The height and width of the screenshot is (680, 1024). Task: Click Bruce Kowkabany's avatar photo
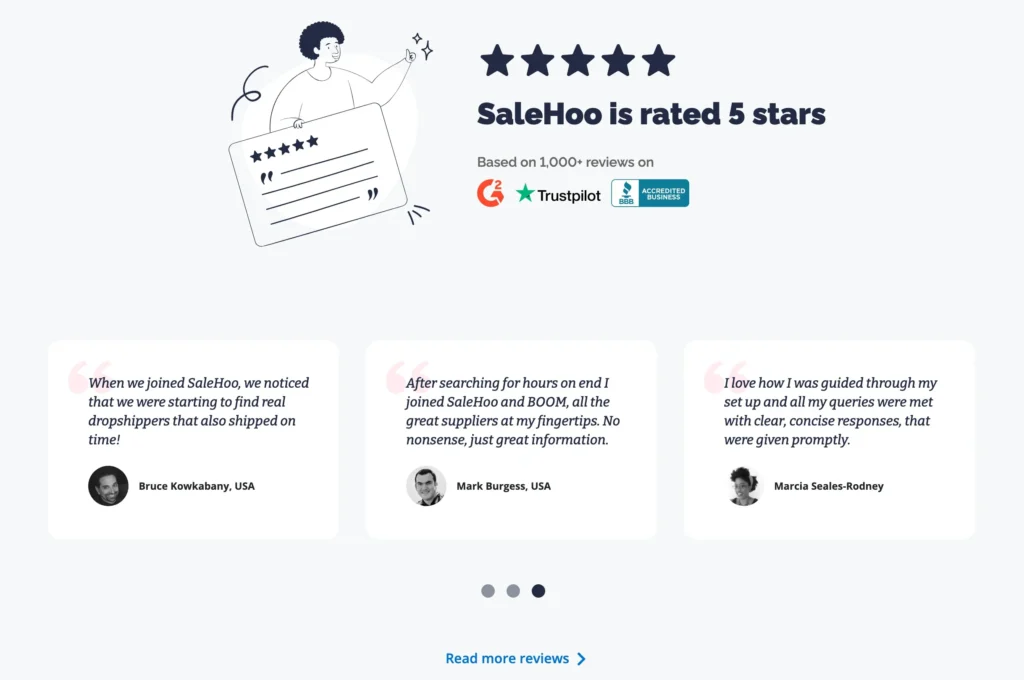[108, 486]
